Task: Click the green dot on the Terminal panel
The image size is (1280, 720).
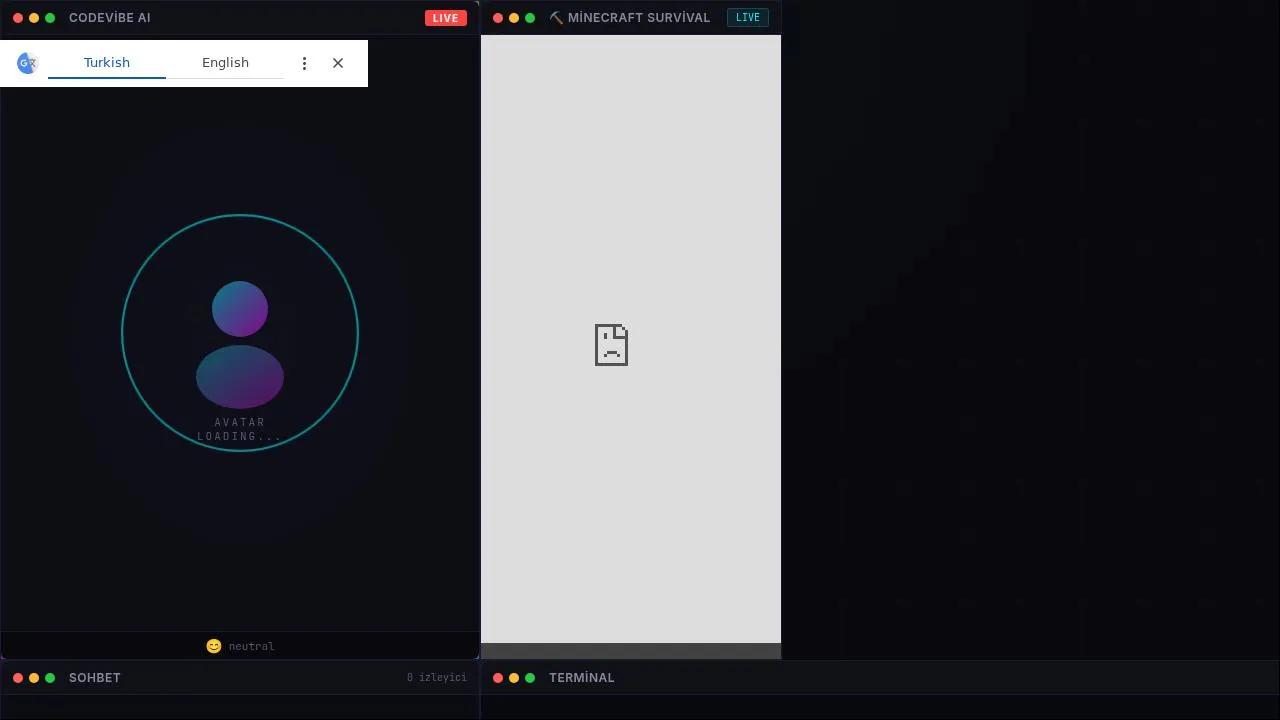Action: point(530,678)
